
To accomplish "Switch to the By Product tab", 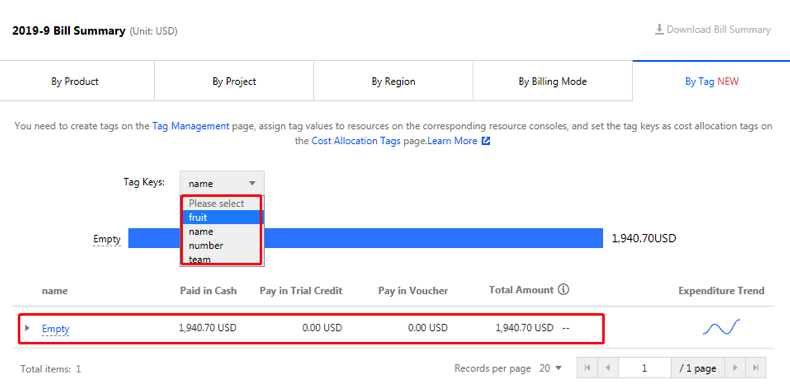I will [x=75, y=81].
